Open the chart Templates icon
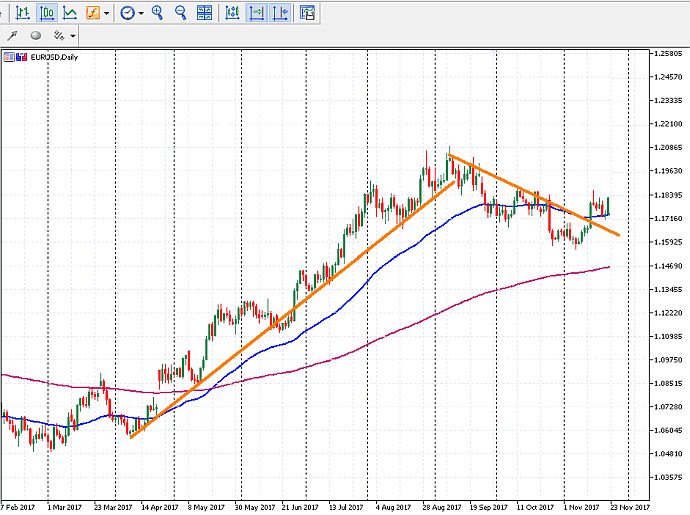The width and height of the screenshot is (690, 515). point(307,13)
